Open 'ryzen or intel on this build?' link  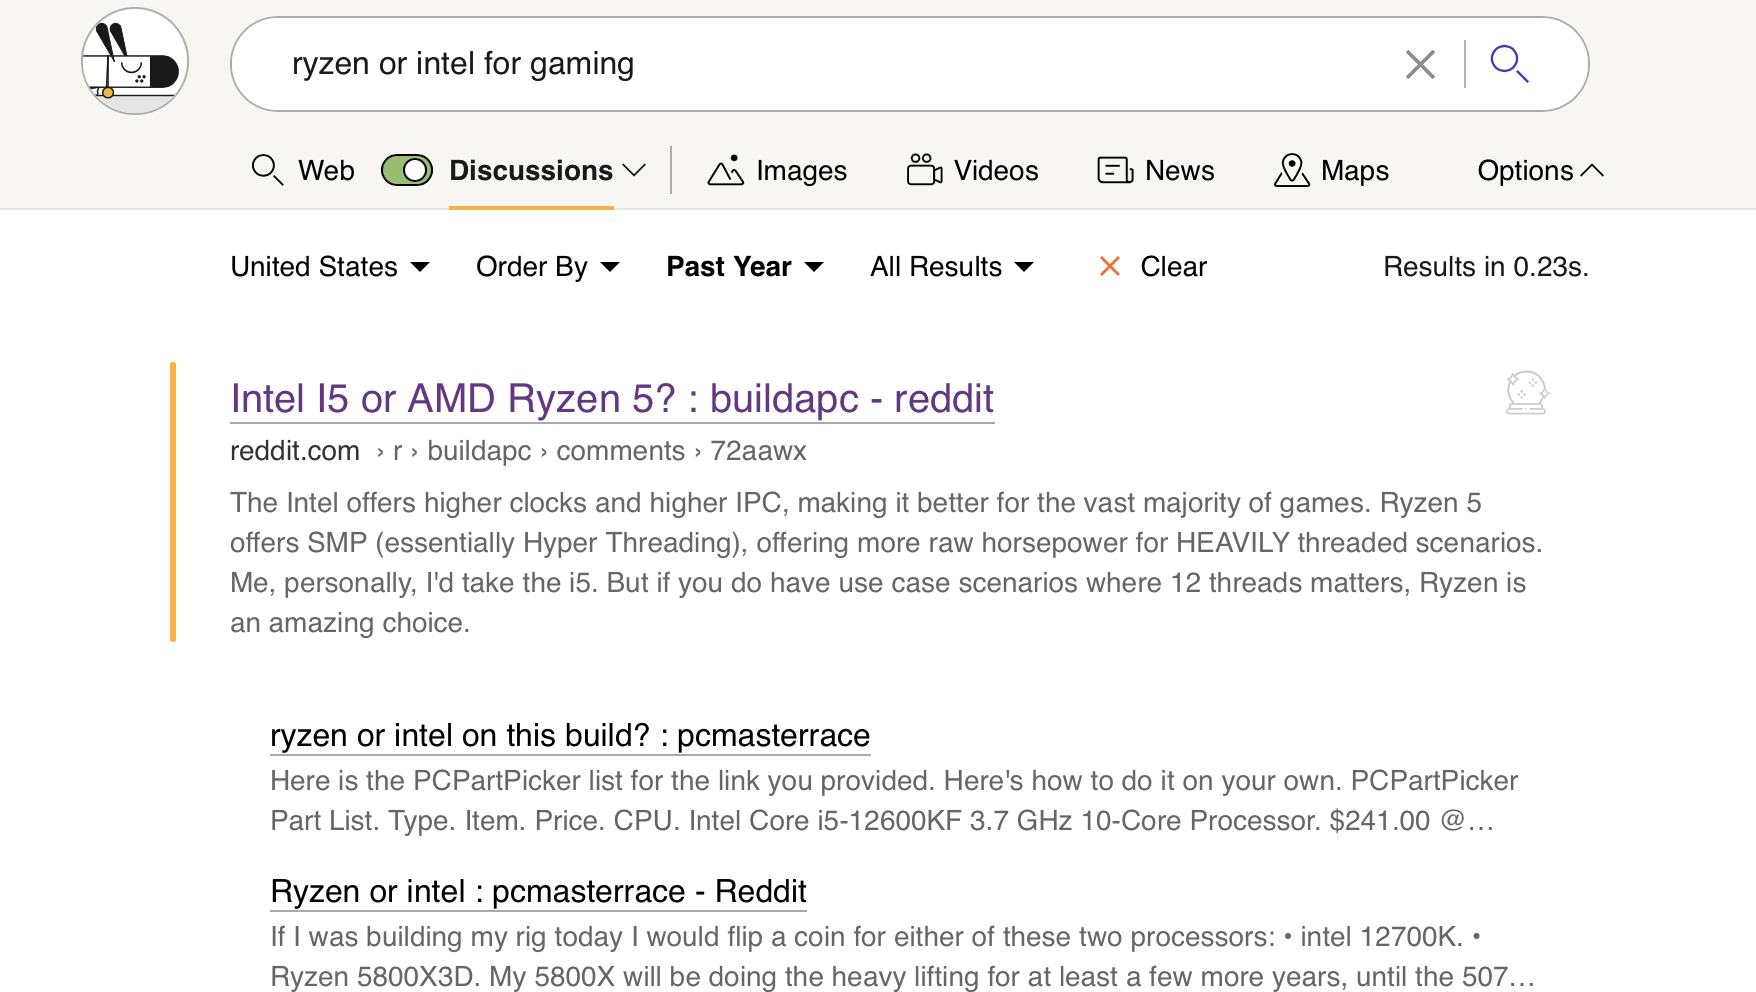[569, 736]
